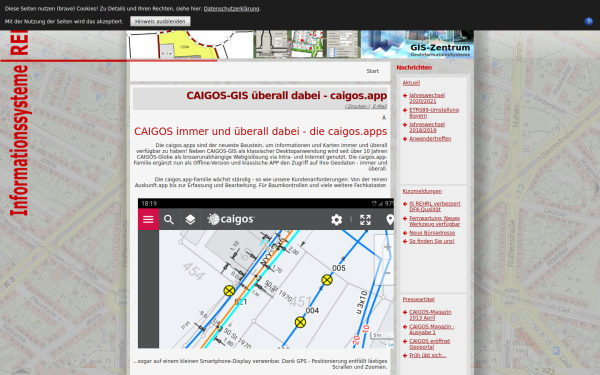Open the Start menu item
This screenshot has height=375, width=600.
coord(372,71)
